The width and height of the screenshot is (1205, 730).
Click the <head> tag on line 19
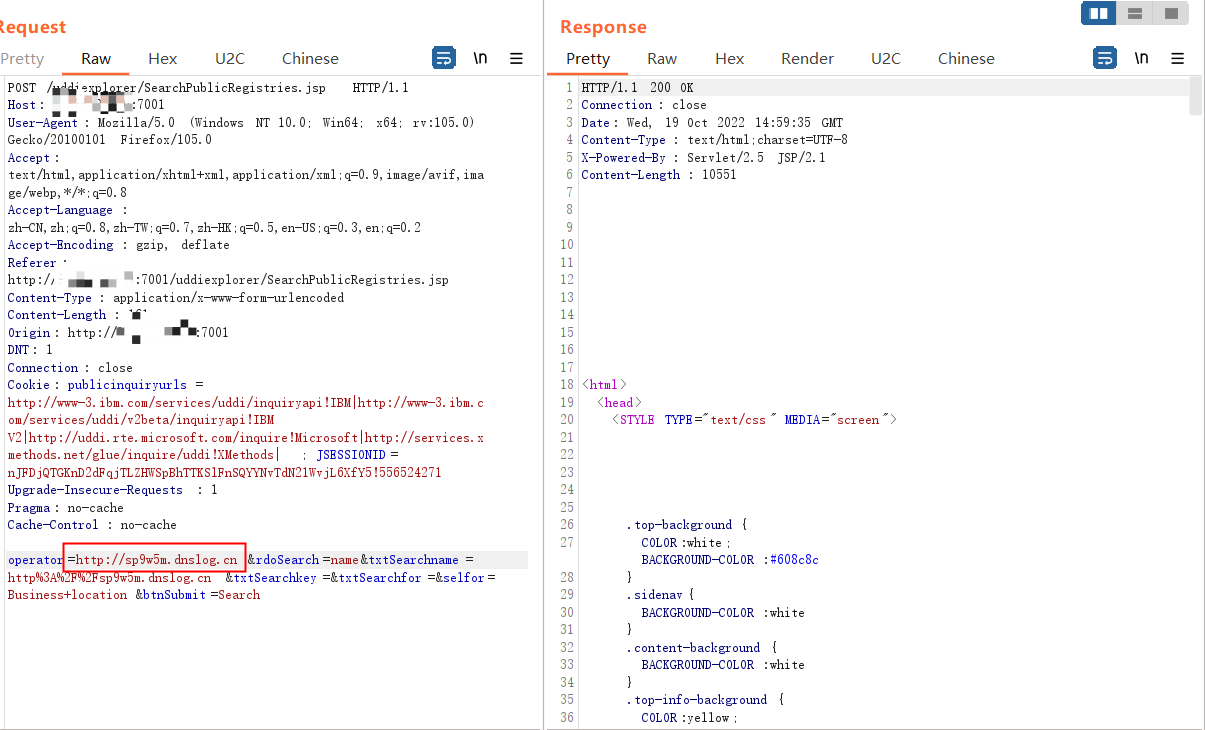pyautogui.click(x=619, y=403)
